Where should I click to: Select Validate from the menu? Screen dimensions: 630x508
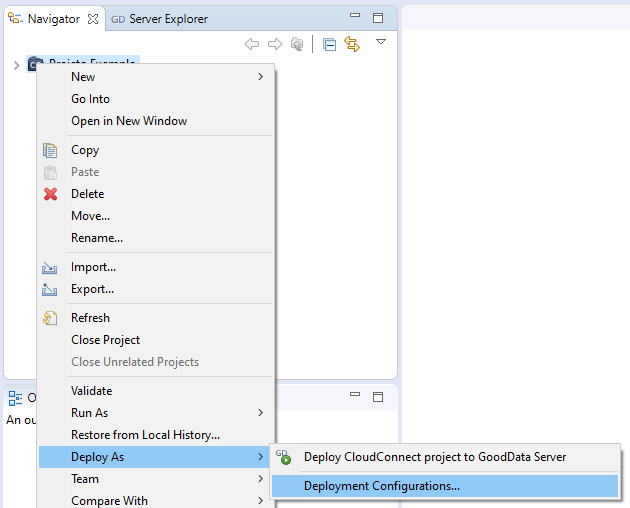157,391
